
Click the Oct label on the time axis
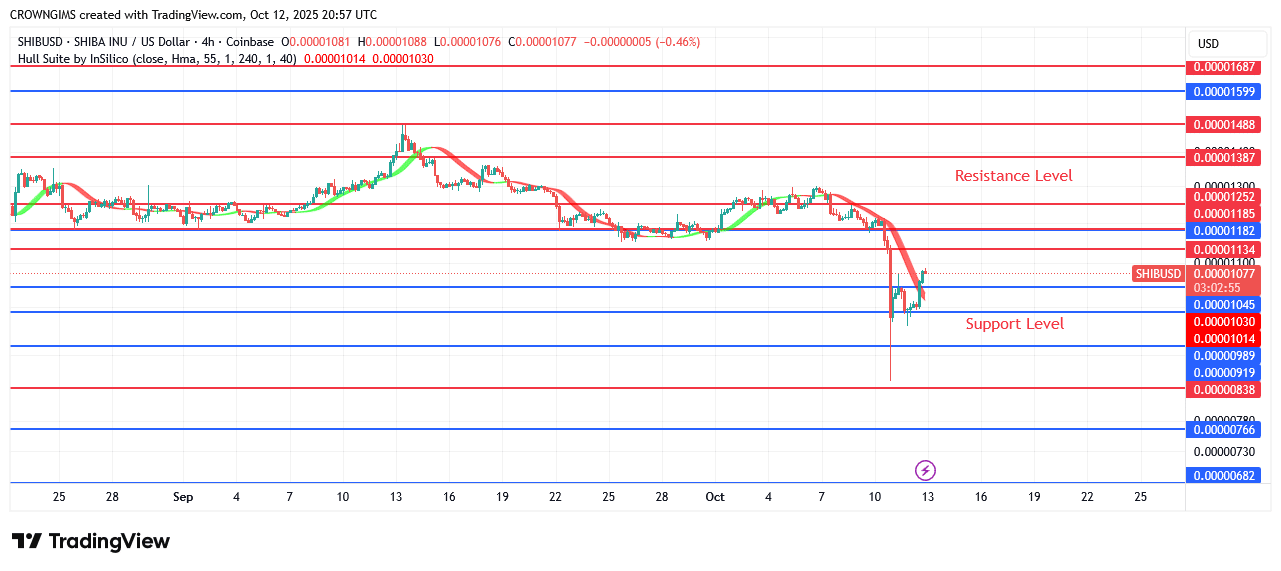pos(714,497)
